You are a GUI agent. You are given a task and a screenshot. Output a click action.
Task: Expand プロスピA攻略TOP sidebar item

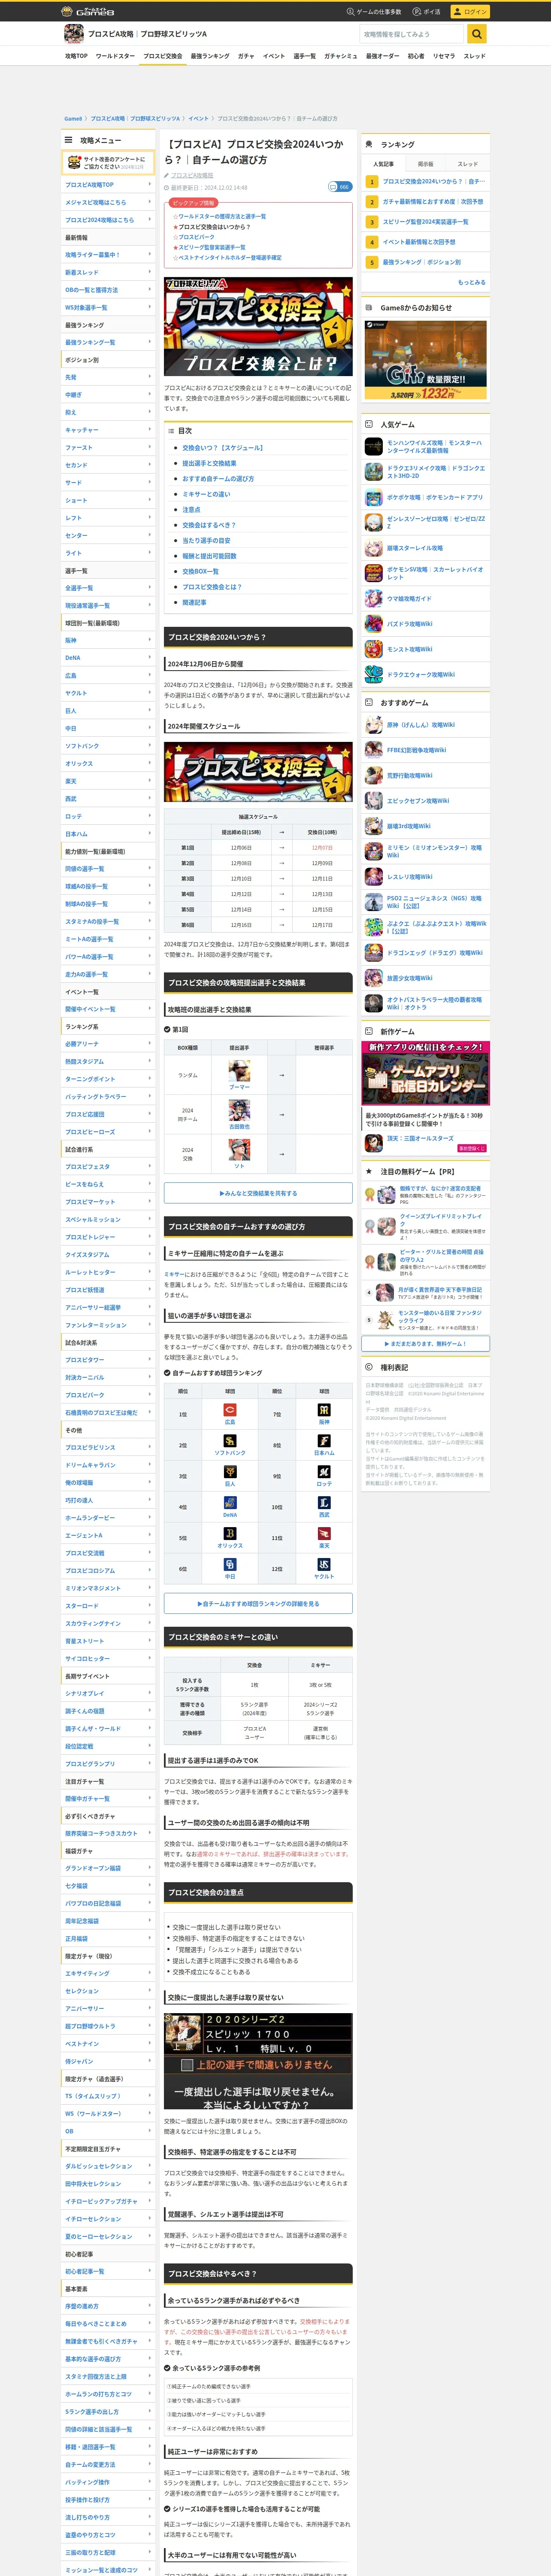(108, 185)
